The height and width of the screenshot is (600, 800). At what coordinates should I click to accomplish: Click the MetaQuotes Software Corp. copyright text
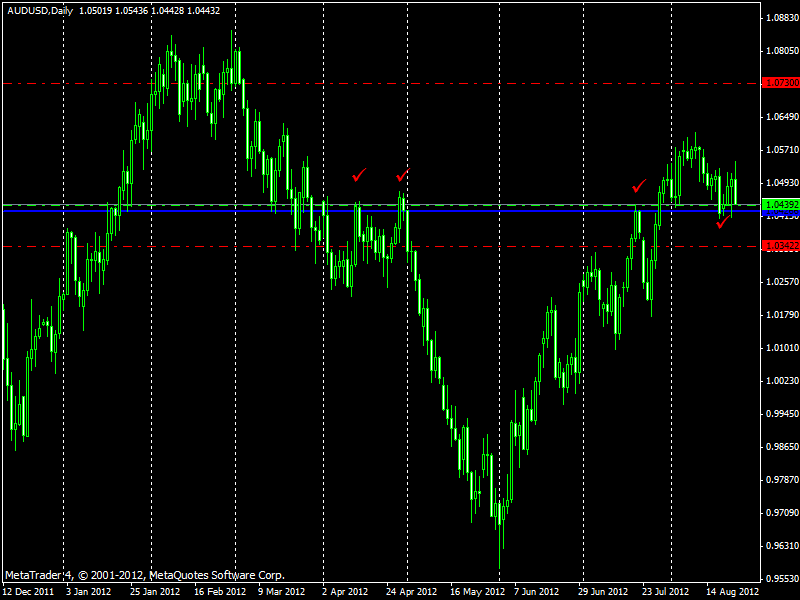pyautogui.click(x=145, y=575)
